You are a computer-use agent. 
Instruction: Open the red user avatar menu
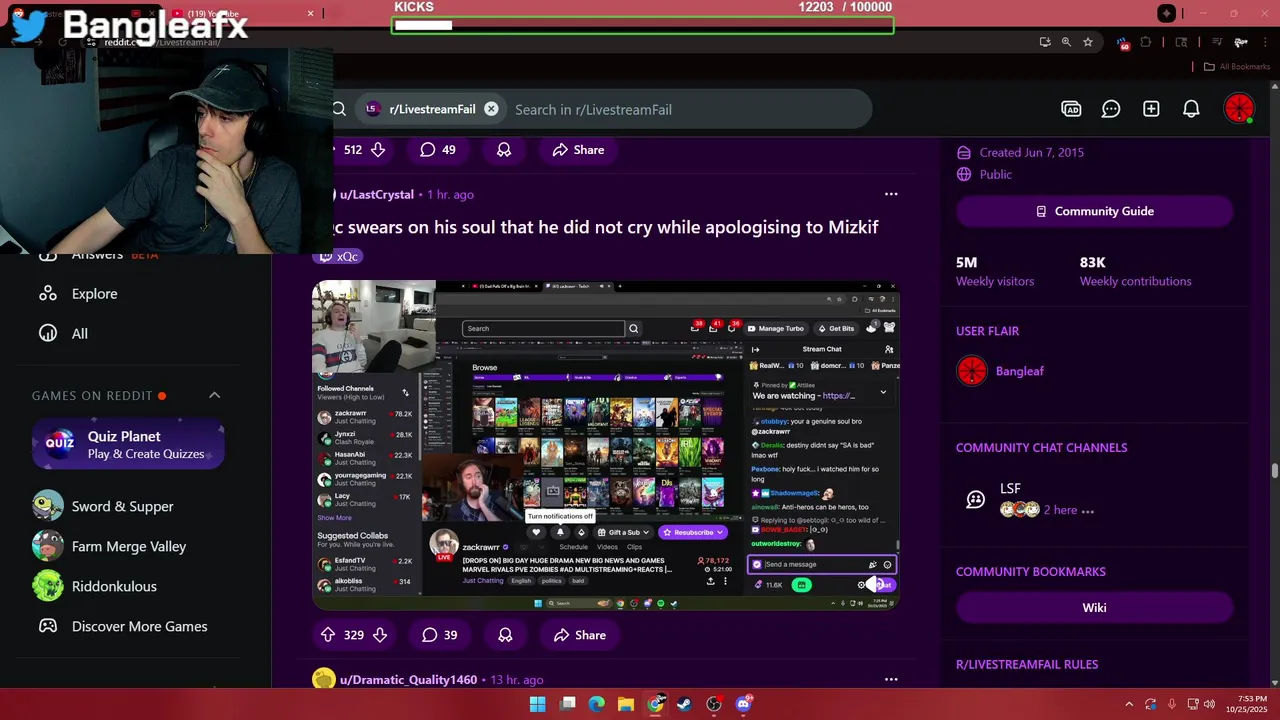[x=1239, y=109]
